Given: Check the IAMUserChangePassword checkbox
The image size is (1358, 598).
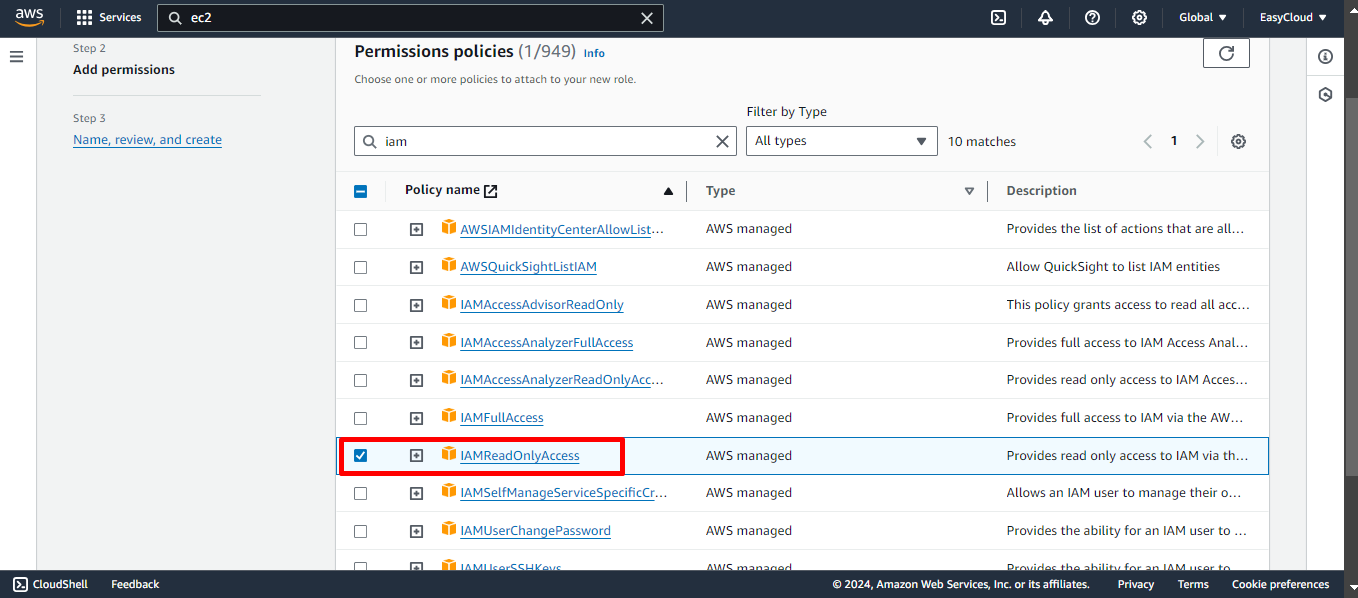Looking at the screenshot, I should pyautogui.click(x=361, y=531).
